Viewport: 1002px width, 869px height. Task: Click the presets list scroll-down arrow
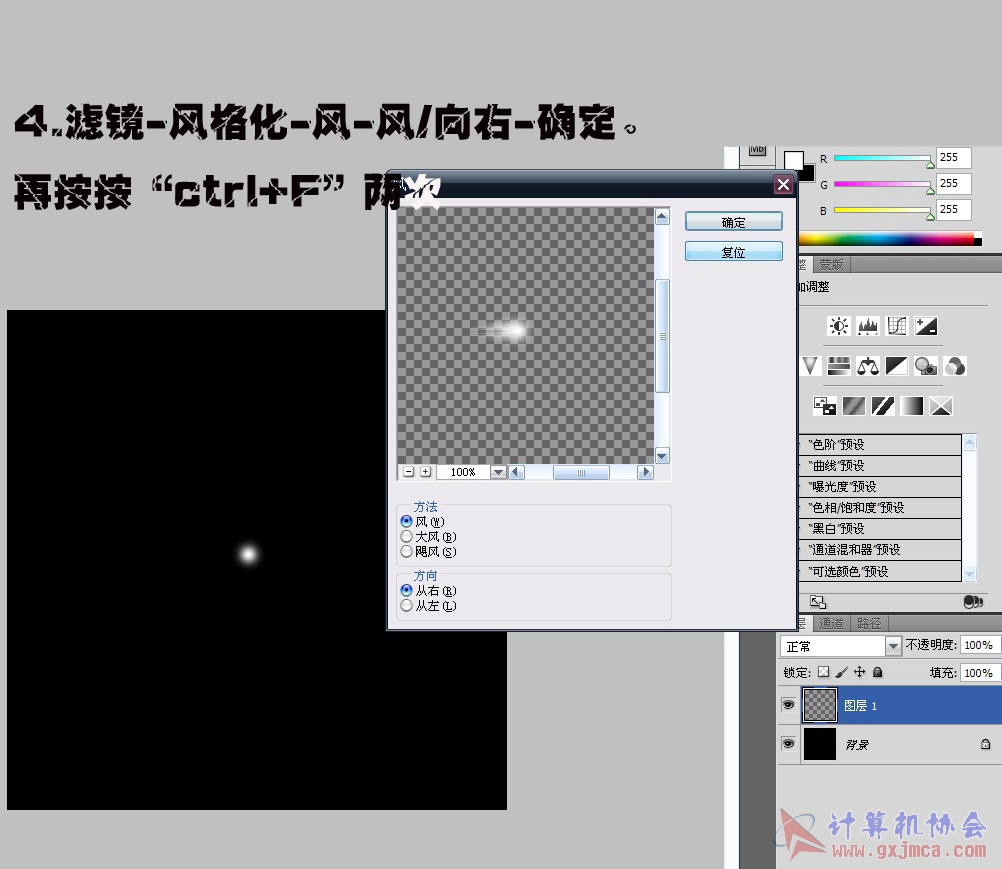pyautogui.click(x=969, y=573)
